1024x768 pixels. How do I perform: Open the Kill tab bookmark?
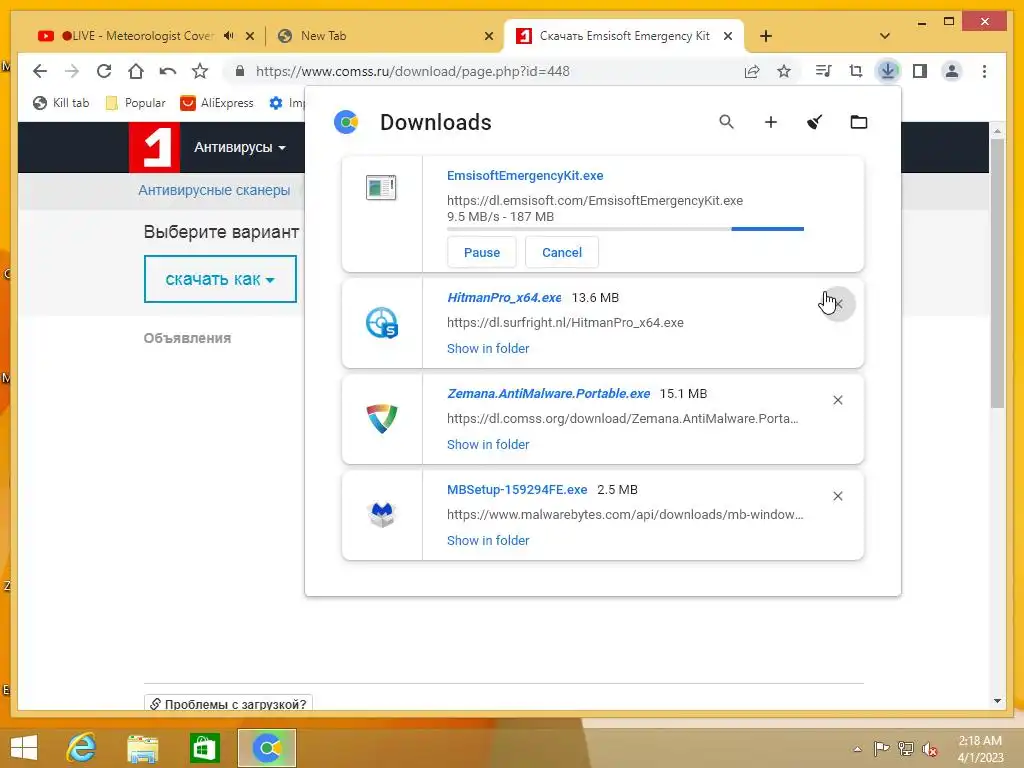(61, 103)
